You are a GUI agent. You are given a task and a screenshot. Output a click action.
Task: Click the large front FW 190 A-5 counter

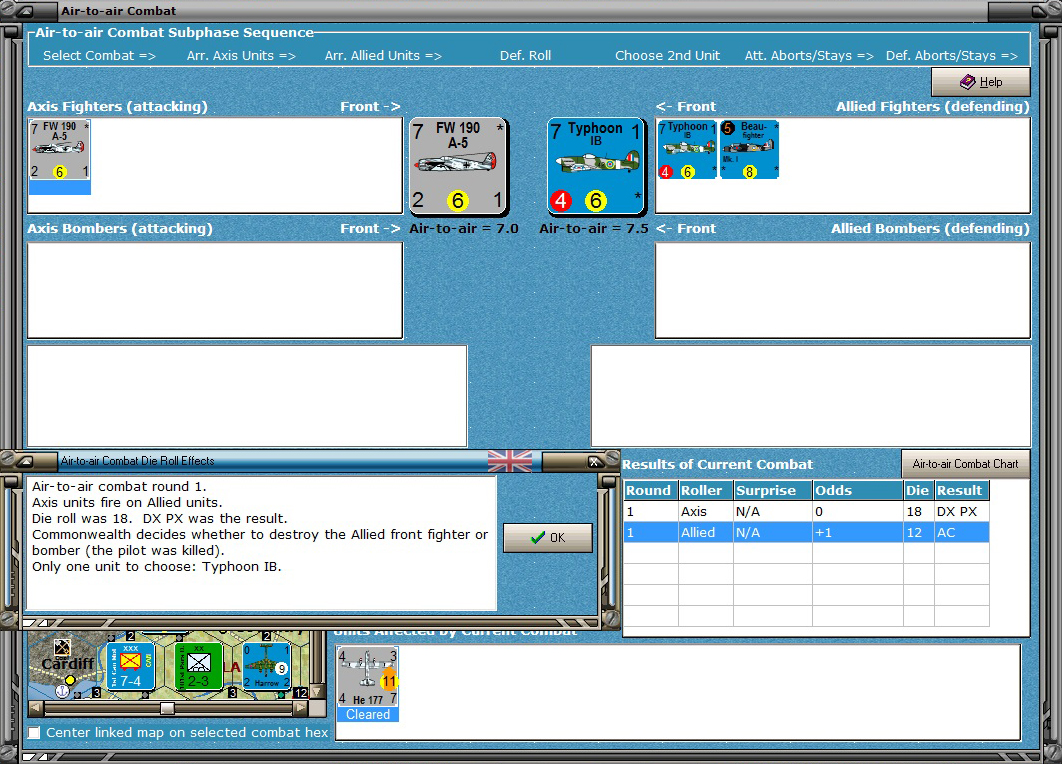[x=459, y=166]
